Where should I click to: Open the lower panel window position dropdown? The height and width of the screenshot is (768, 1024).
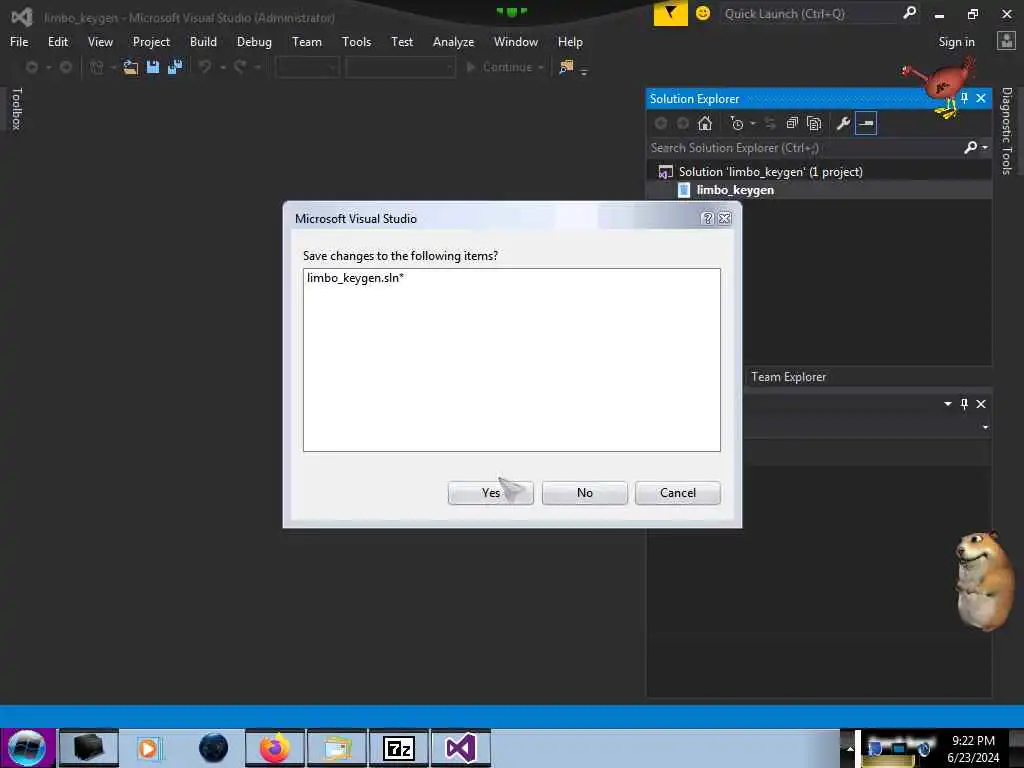(x=948, y=404)
